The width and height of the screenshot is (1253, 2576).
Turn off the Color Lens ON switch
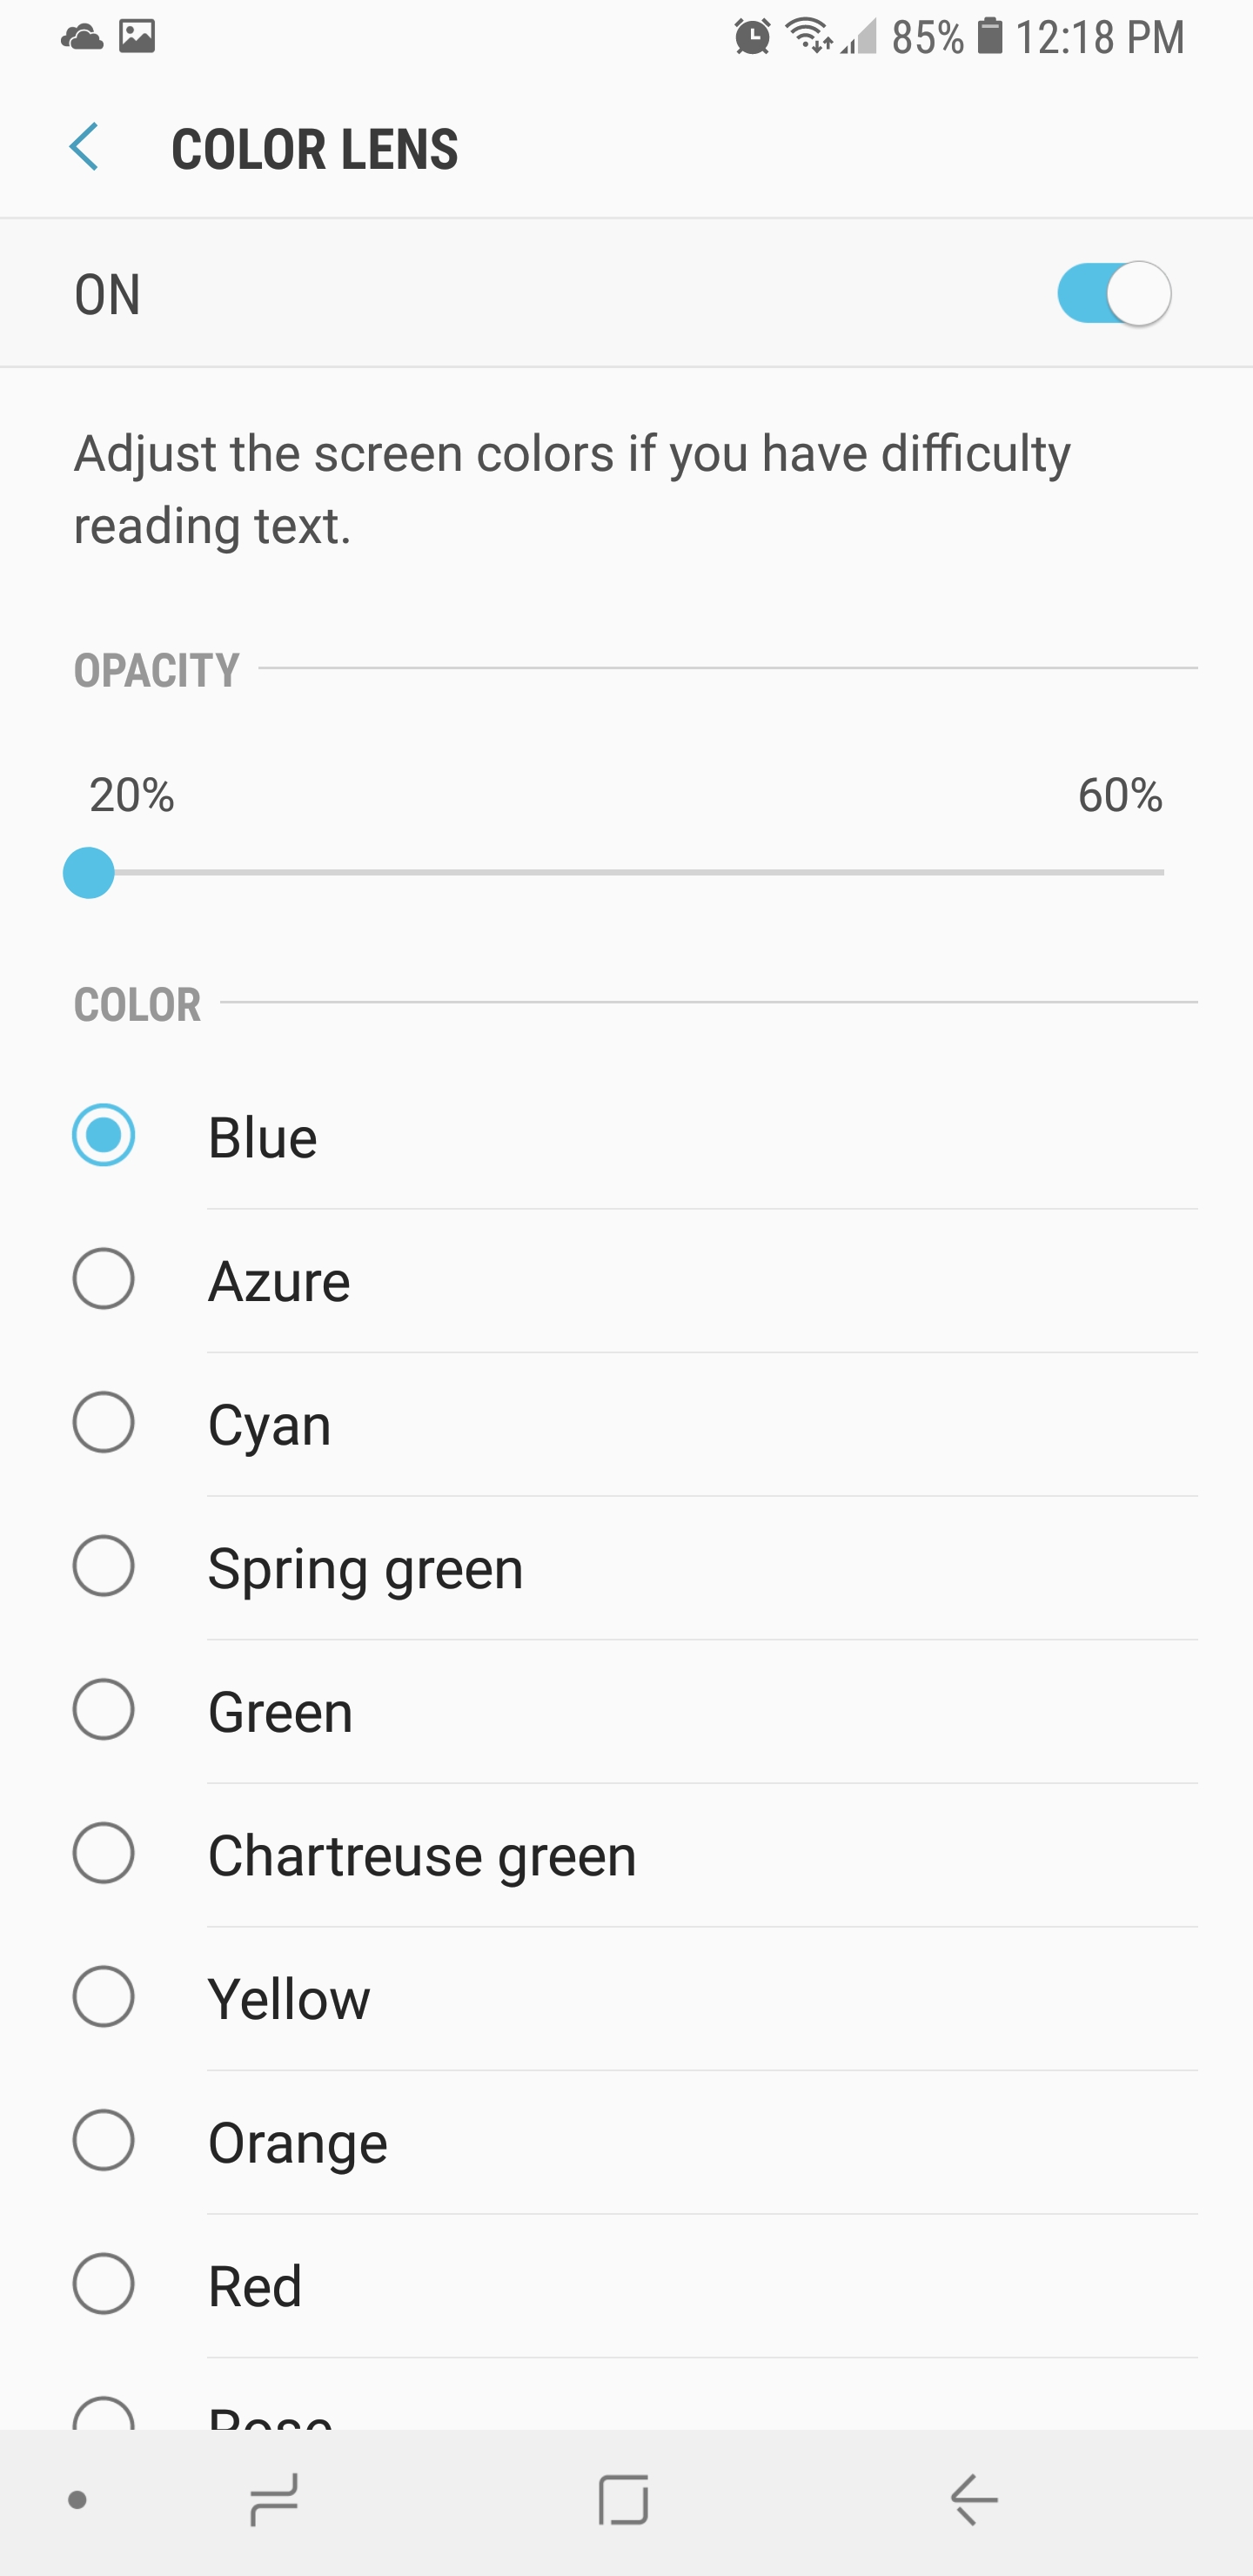1114,294
